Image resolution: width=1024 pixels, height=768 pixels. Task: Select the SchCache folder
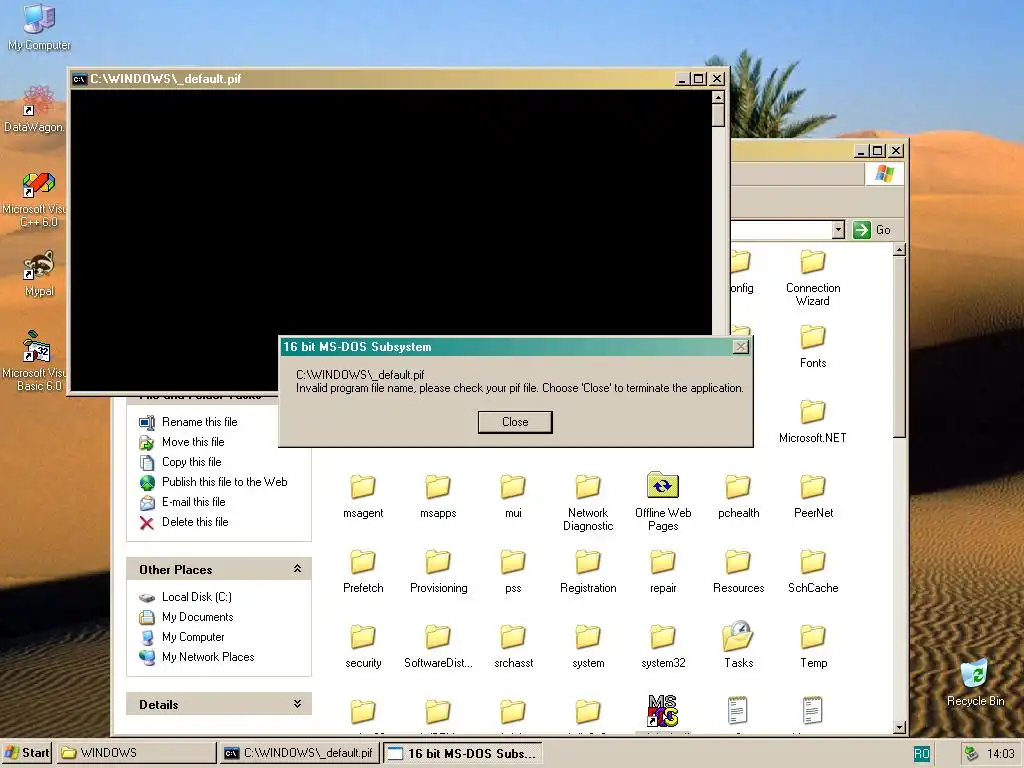pos(813,571)
